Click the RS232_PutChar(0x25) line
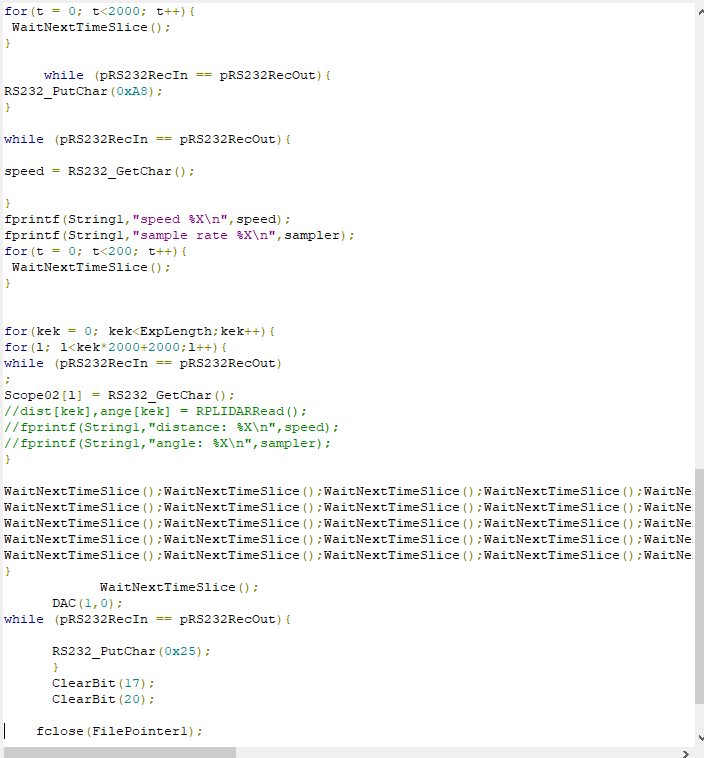This screenshot has height=758, width=704. click(x=131, y=651)
